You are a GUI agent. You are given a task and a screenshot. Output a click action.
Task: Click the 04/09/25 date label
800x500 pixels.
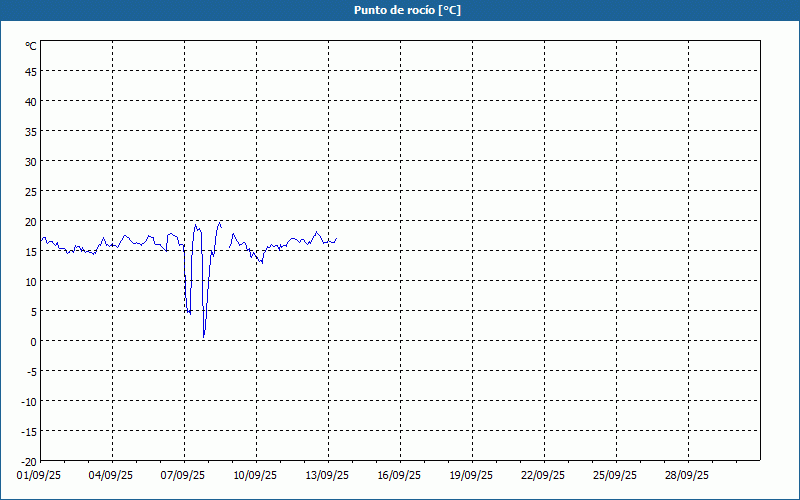[111, 476]
